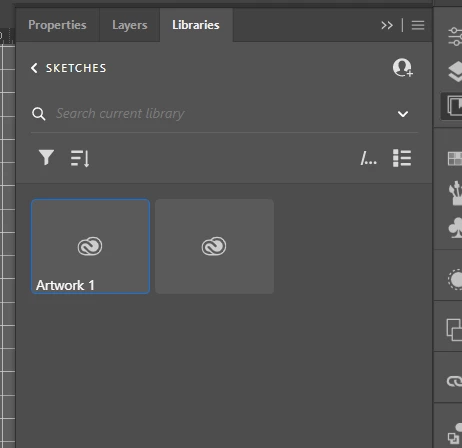Image resolution: width=462 pixels, height=448 pixels.
Task: Open Libraries panel icon in dock
Action: point(454,106)
